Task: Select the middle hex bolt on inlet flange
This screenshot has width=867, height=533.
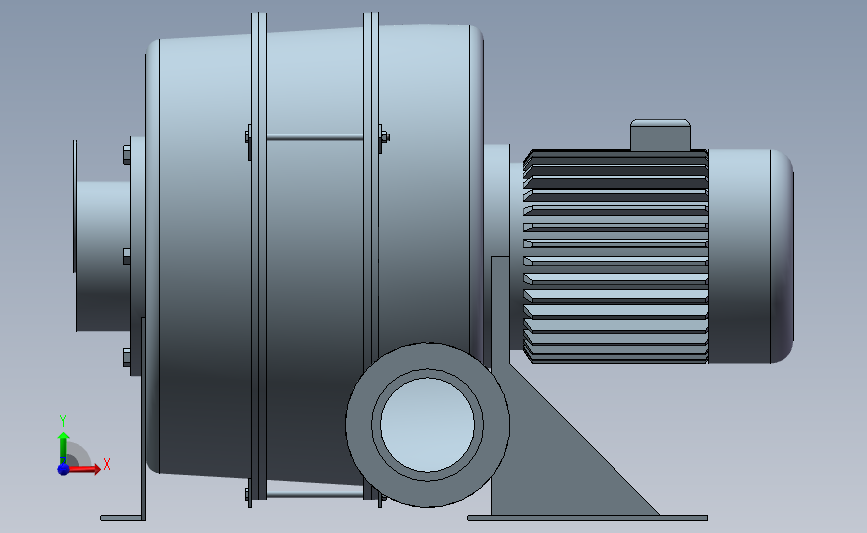Action: (x=127, y=257)
